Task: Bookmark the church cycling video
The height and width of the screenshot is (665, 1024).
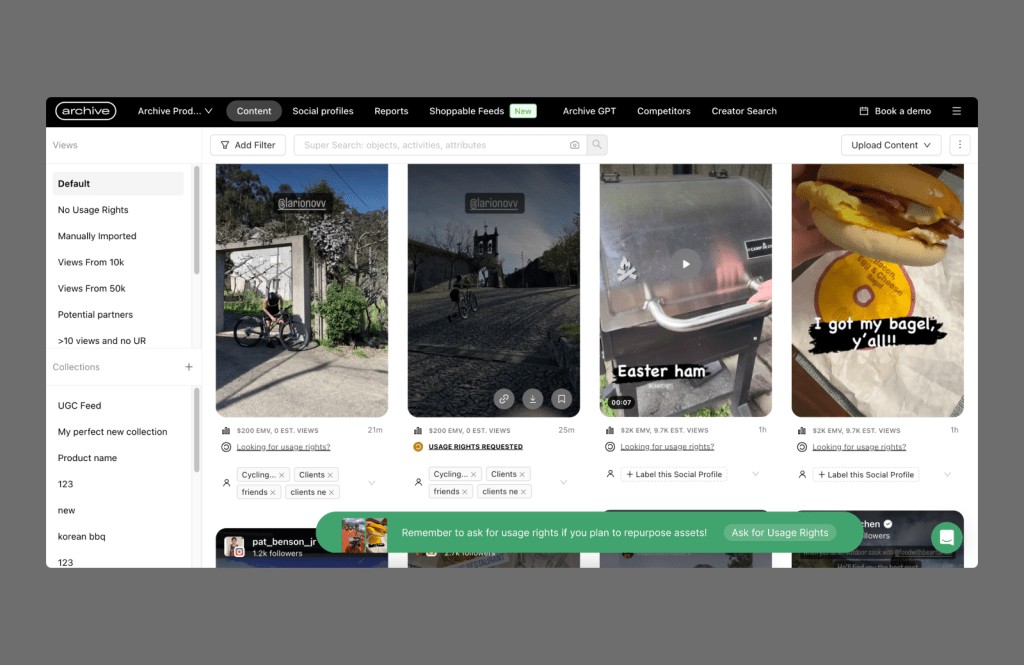Action: tap(562, 399)
